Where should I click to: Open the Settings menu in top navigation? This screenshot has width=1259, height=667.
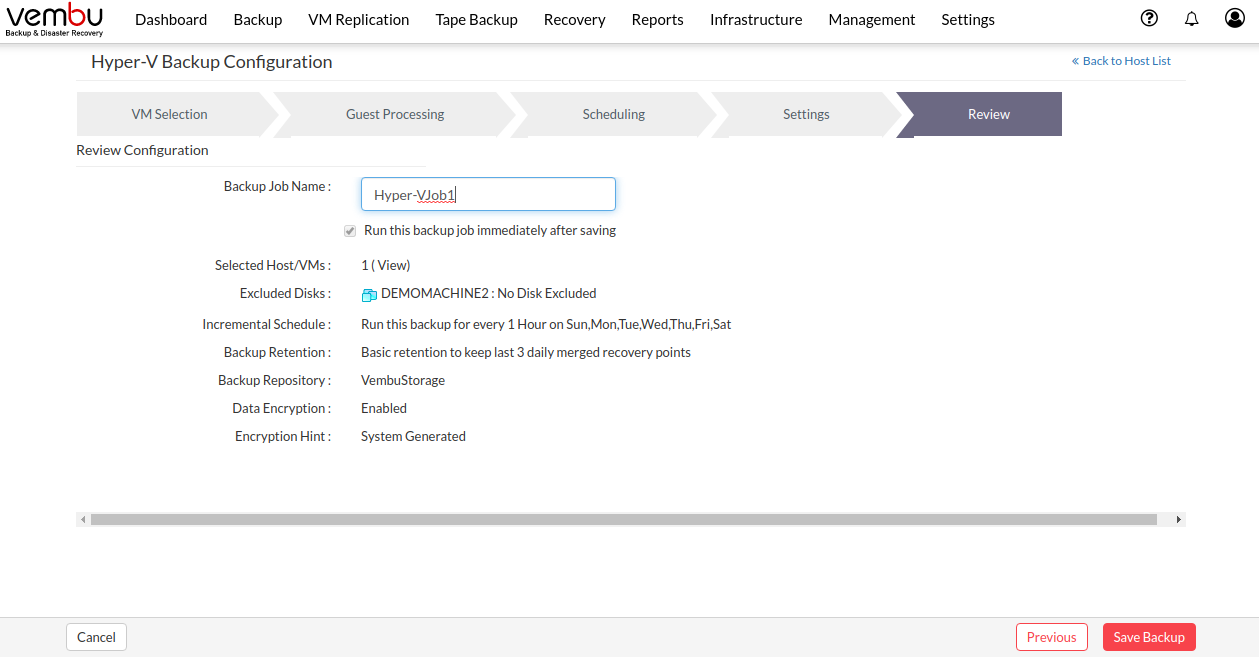[968, 20]
